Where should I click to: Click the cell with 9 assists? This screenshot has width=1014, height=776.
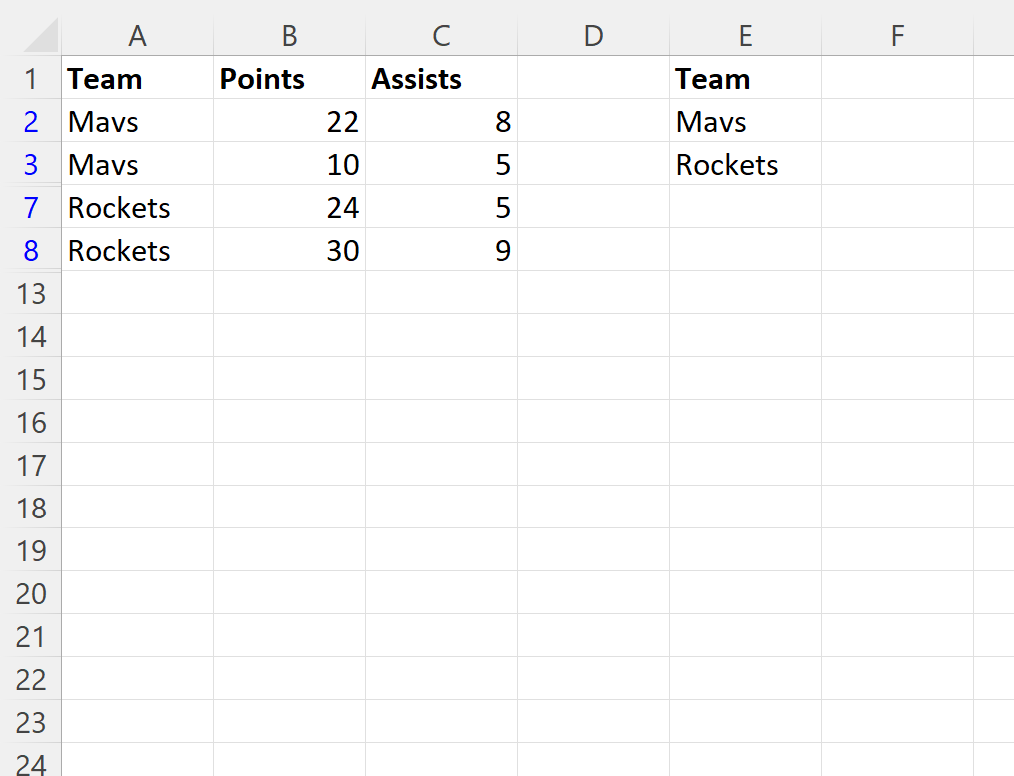coord(441,251)
